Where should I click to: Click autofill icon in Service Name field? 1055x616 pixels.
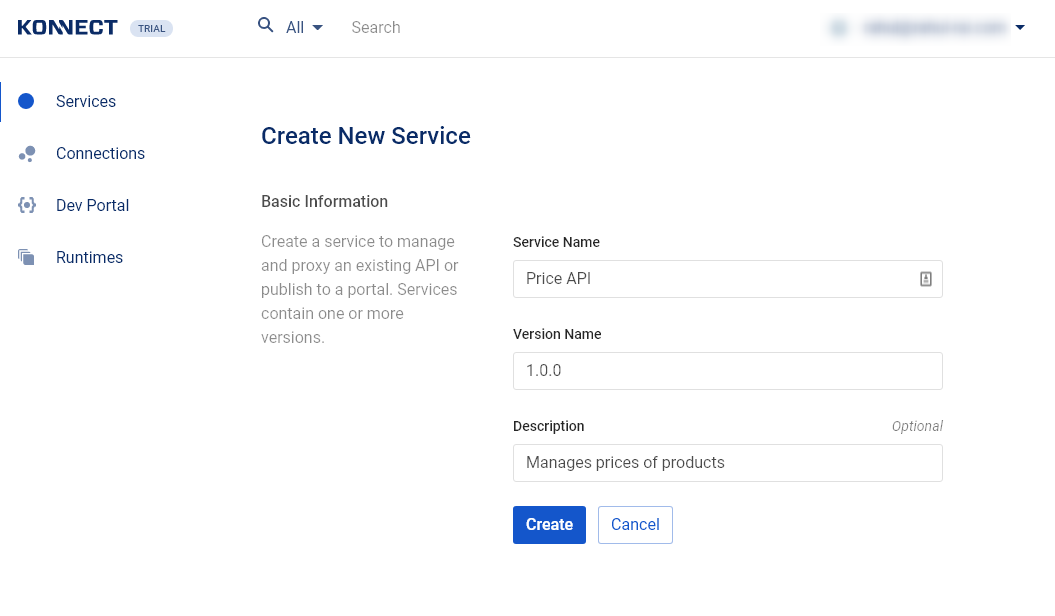coord(926,279)
